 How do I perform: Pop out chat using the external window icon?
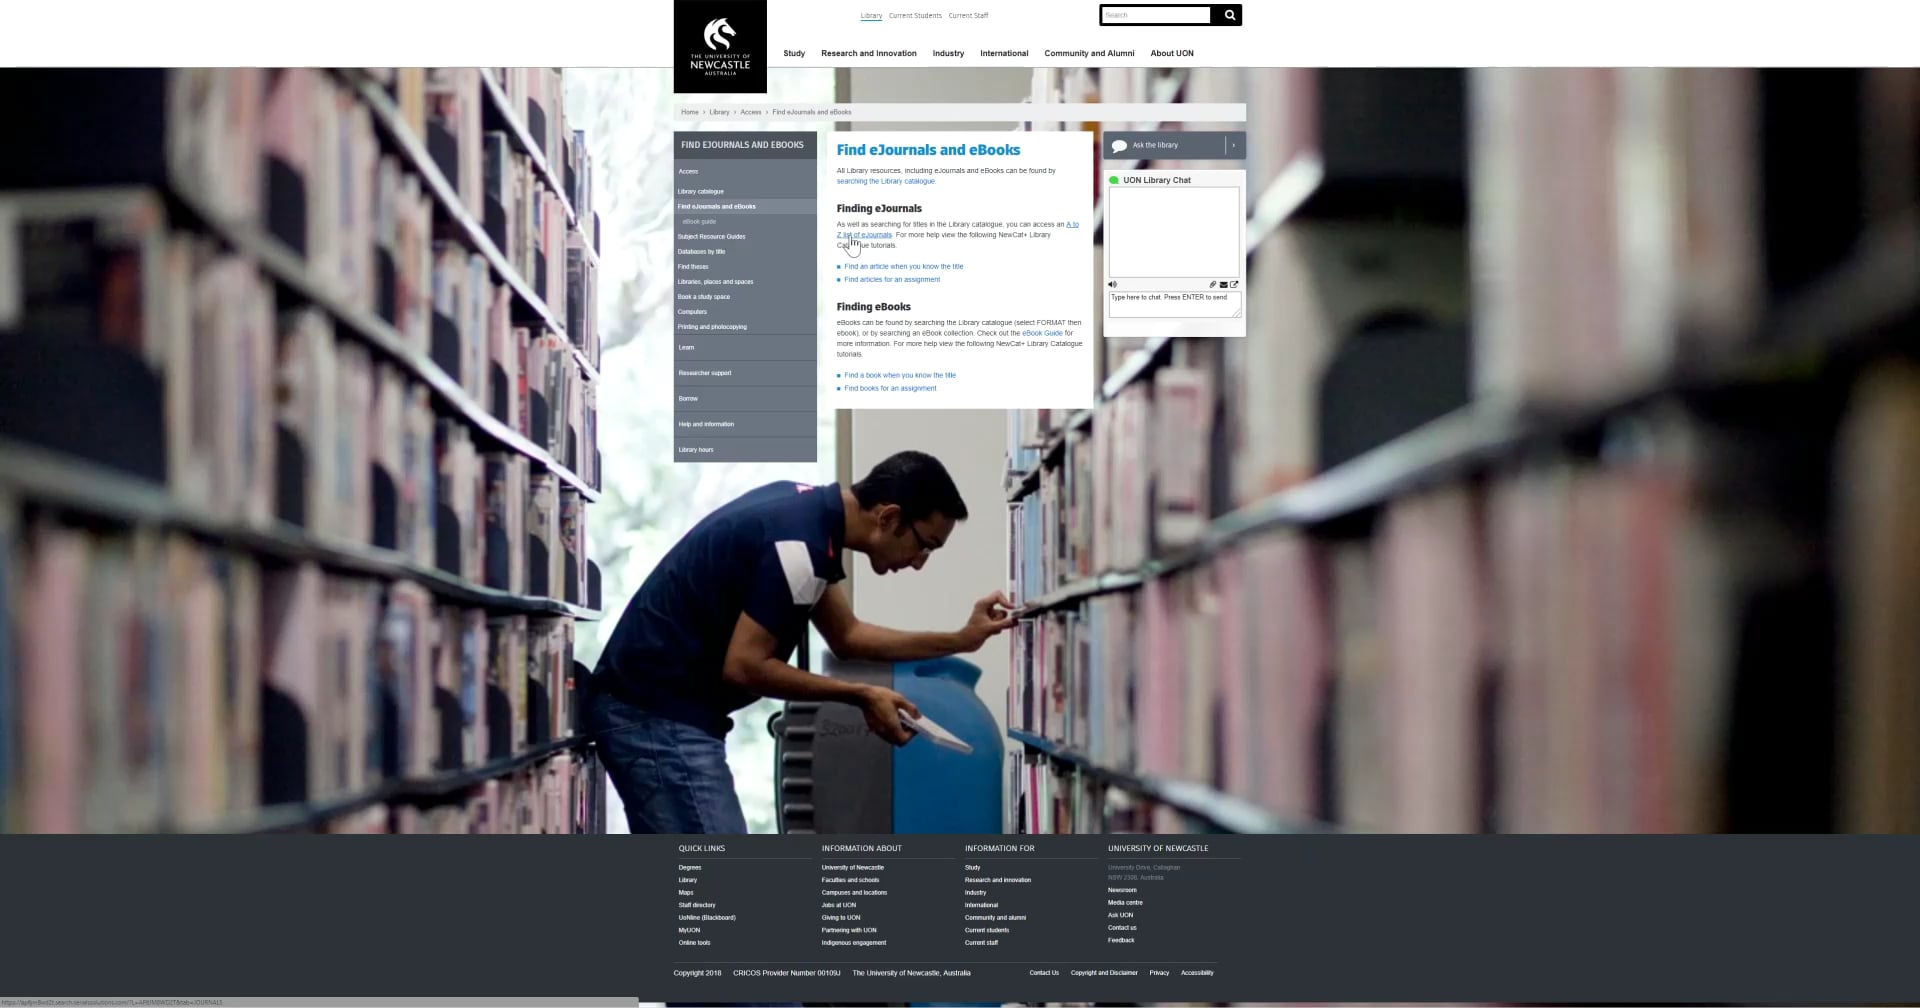point(1236,284)
